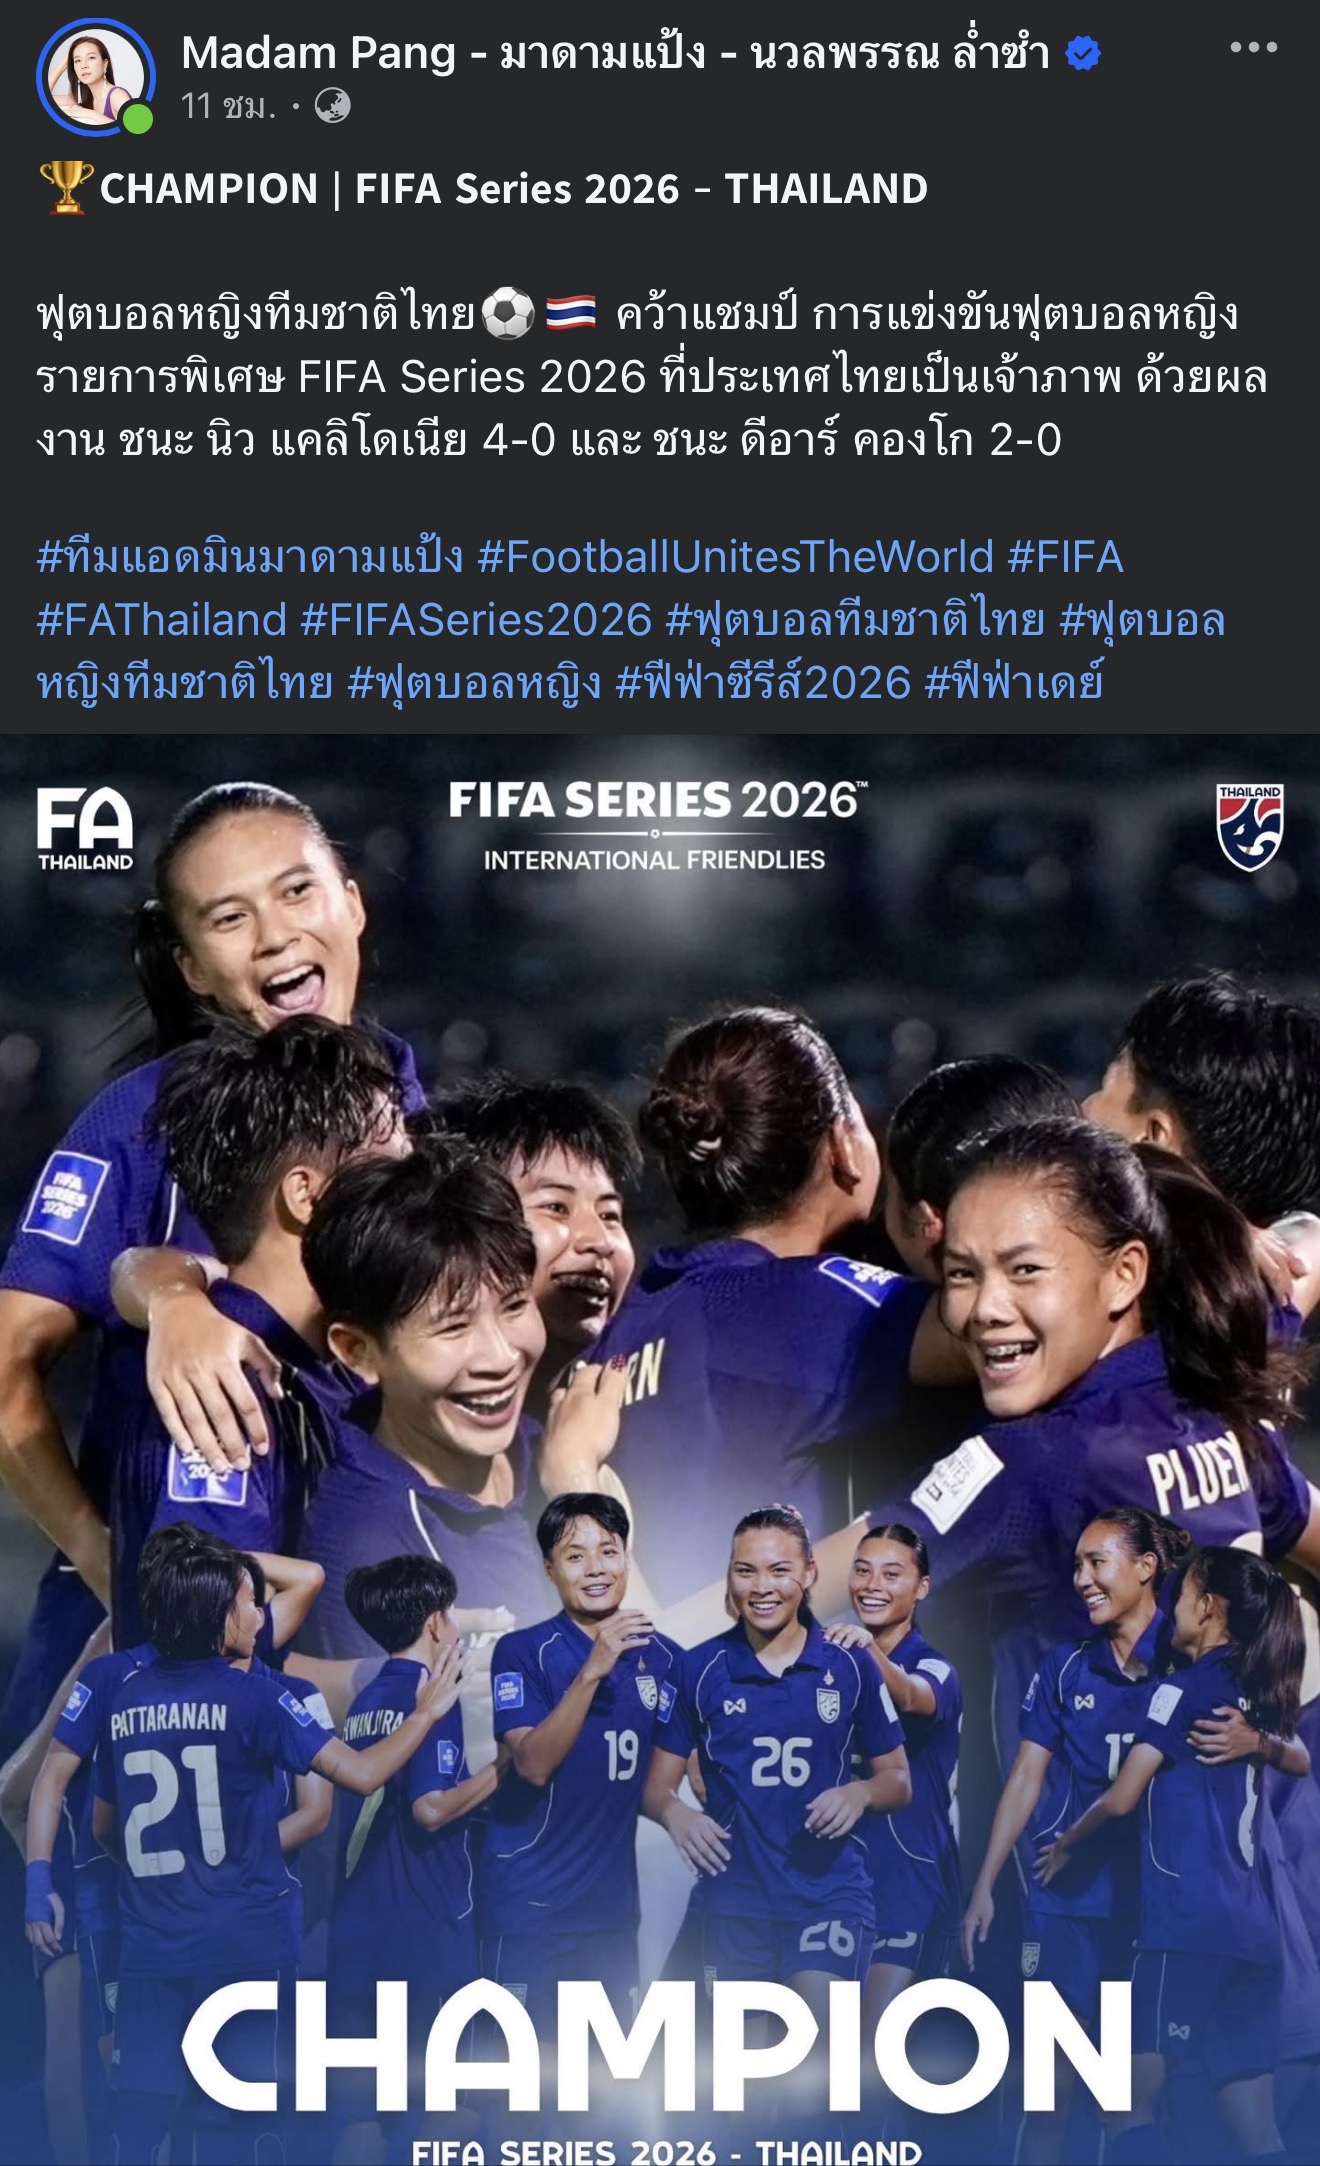The image size is (1320, 2166).
Task: Tap the blue verified badge
Action: (1083, 53)
